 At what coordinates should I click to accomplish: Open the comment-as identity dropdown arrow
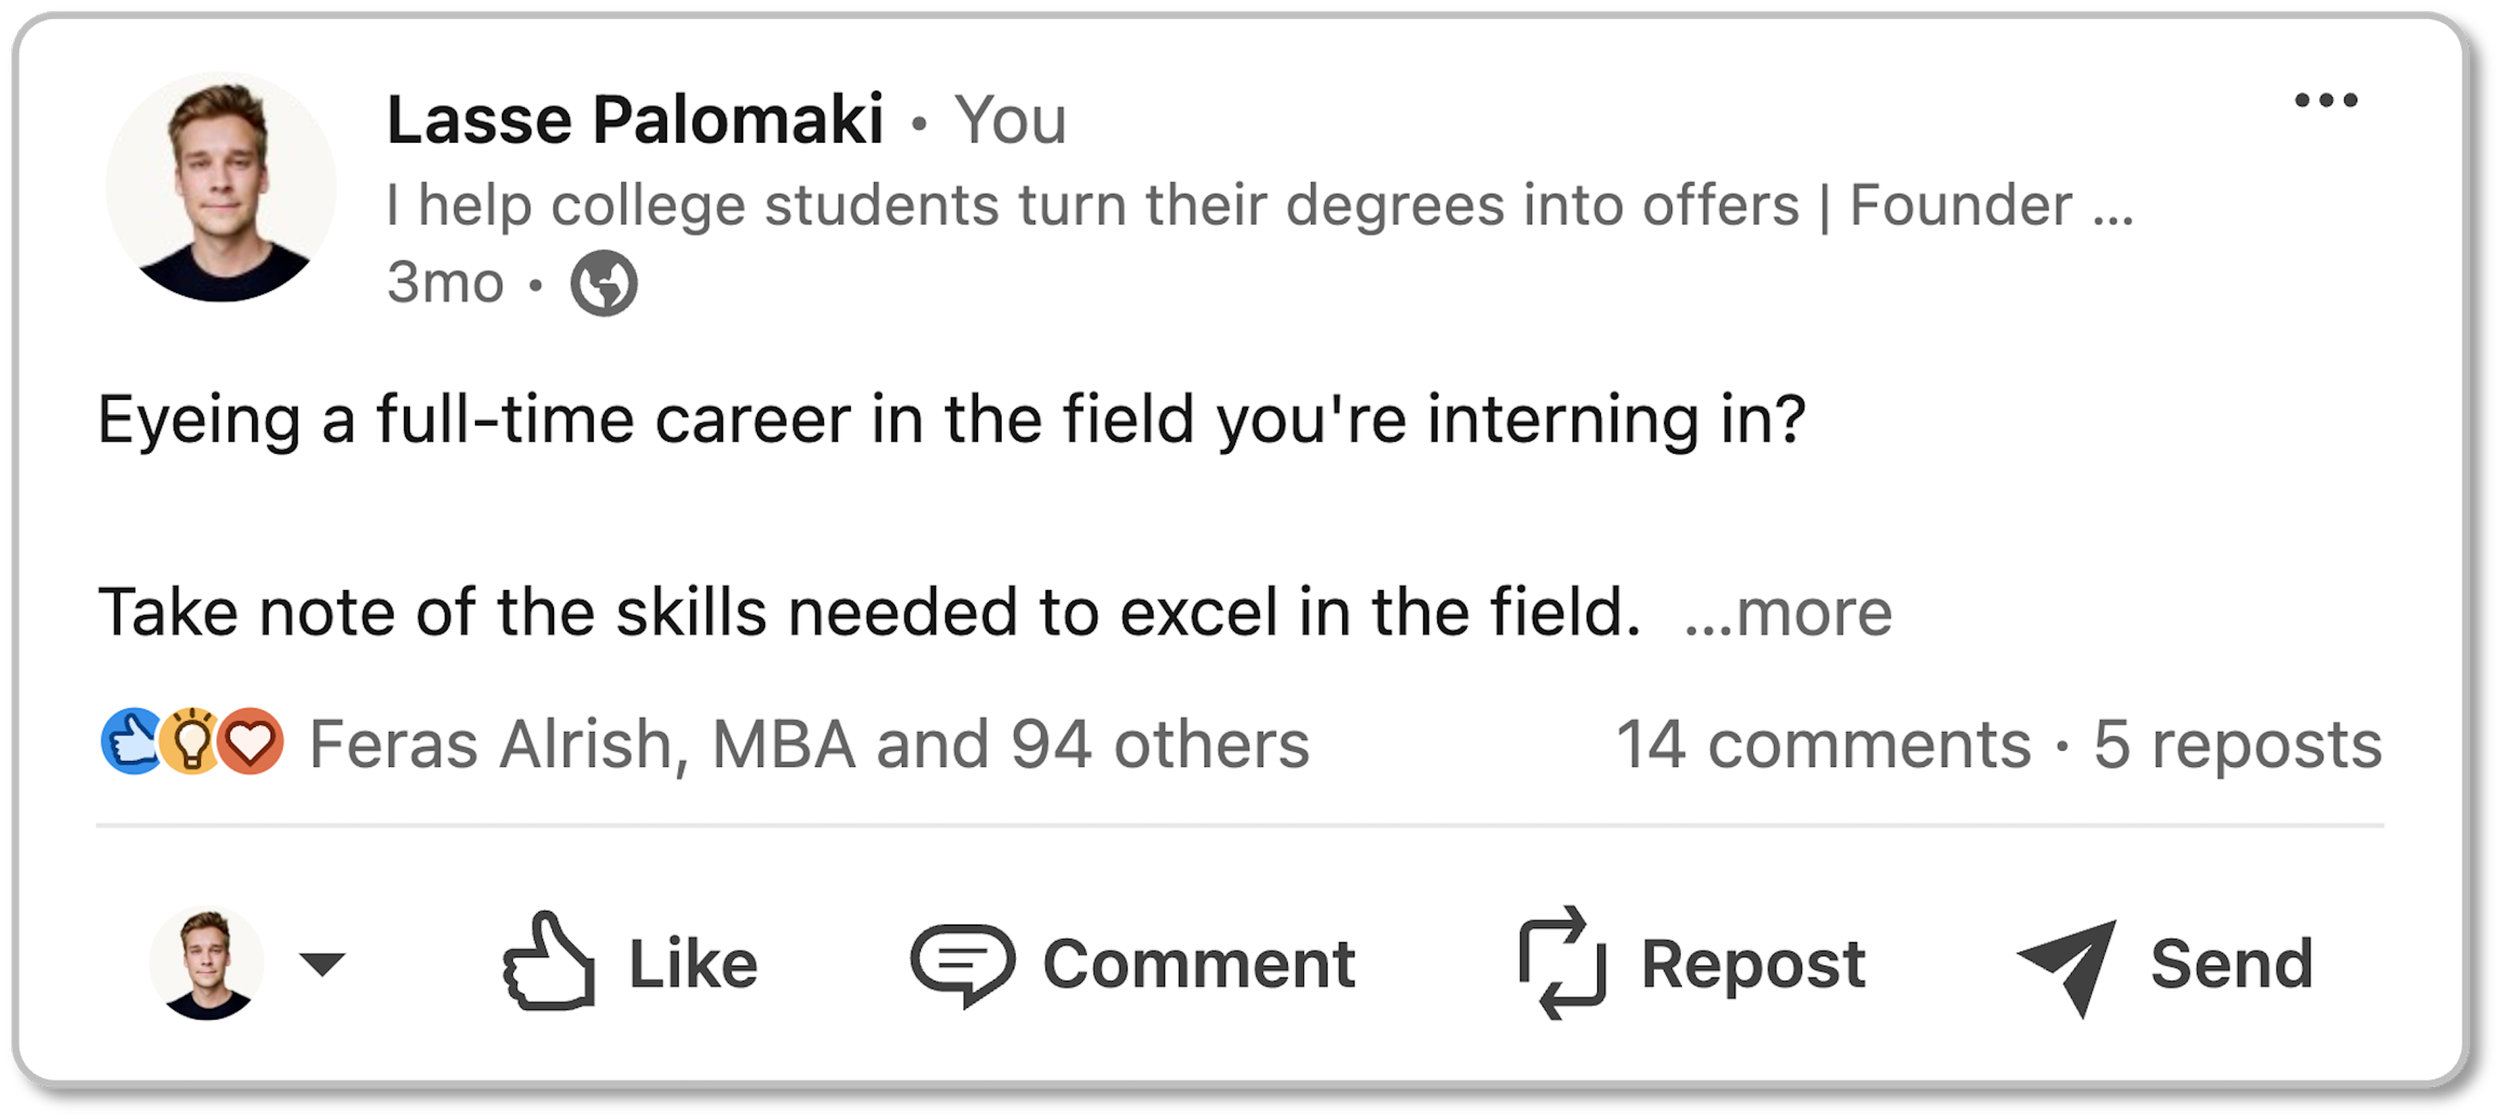(322, 963)
